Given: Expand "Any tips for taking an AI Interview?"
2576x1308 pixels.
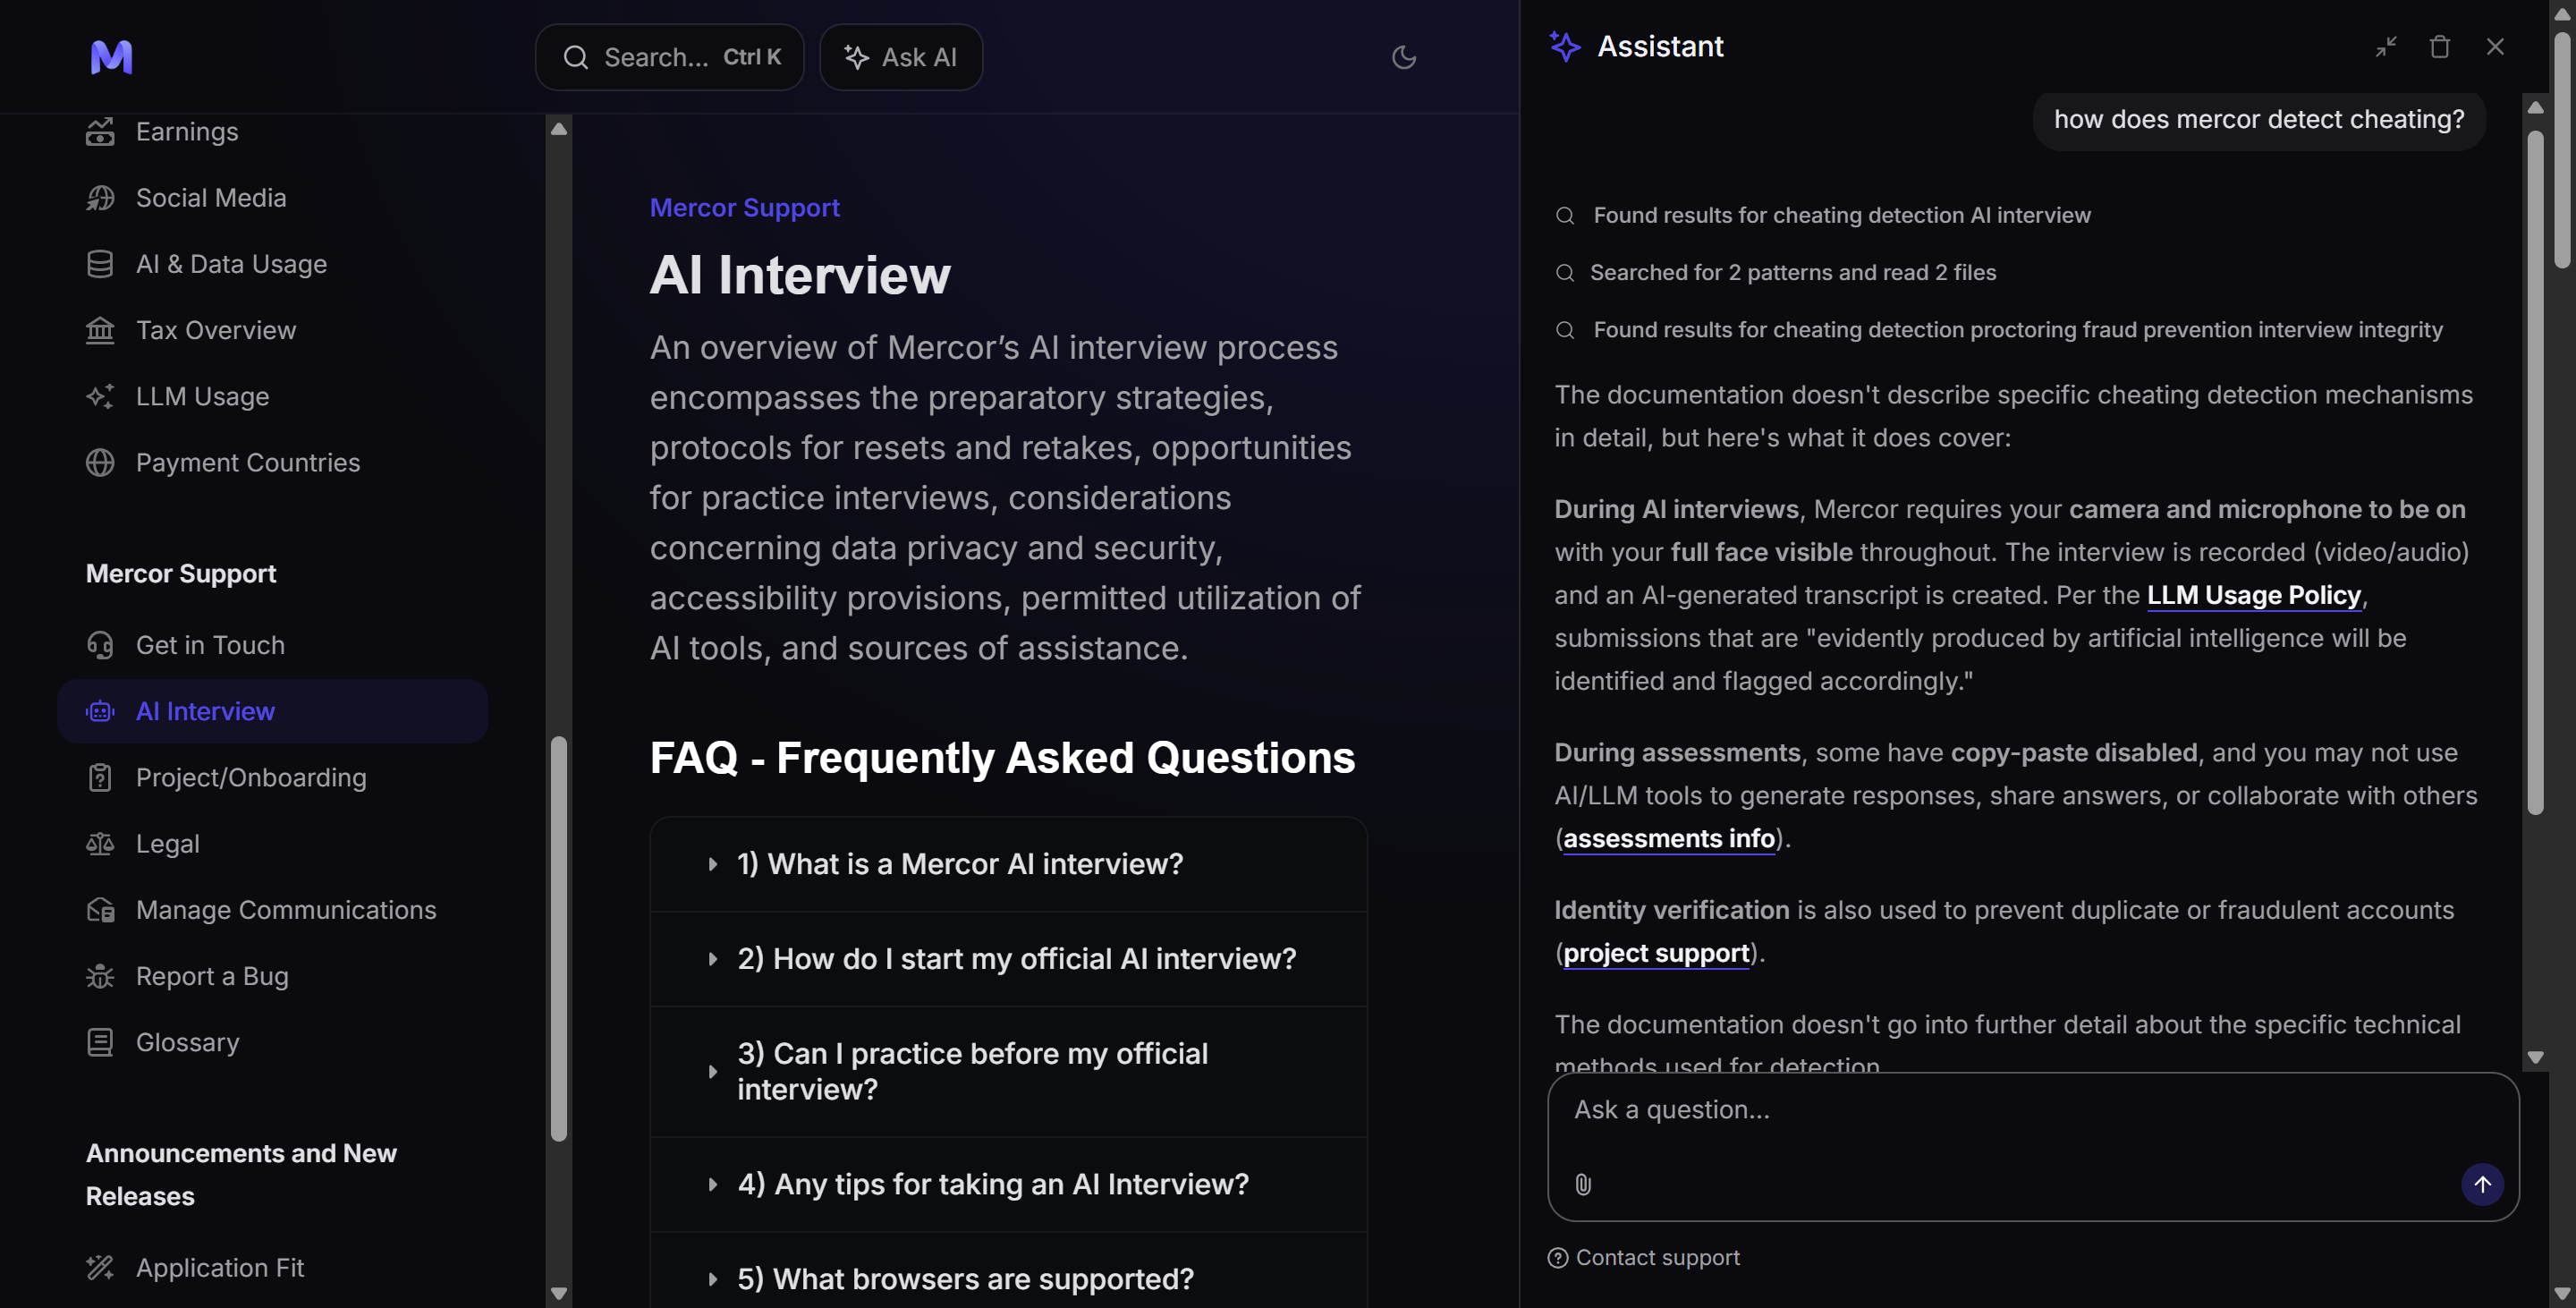Looking at the screenshot, I should click(992, 1184).
